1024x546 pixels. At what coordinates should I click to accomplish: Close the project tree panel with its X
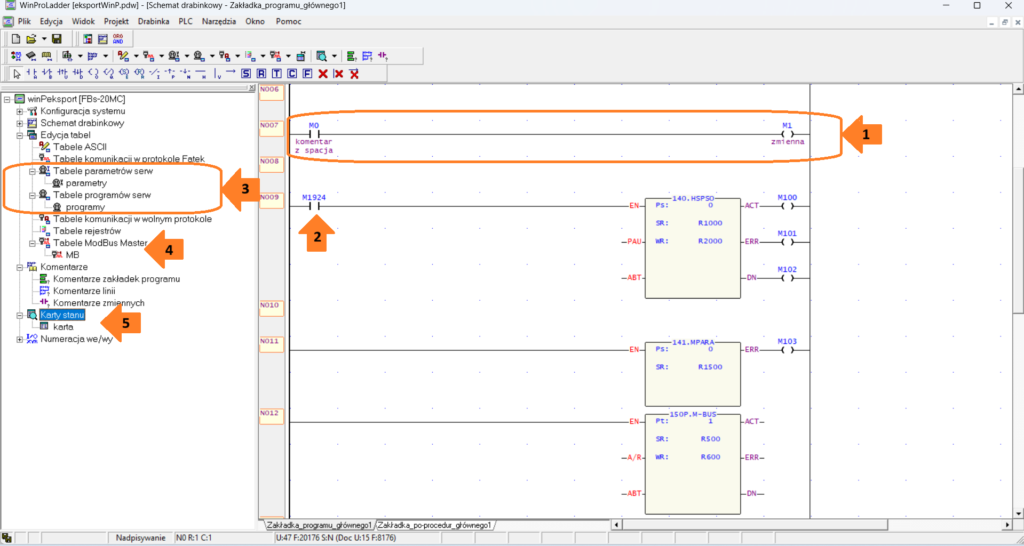click(x=251, y=88)
